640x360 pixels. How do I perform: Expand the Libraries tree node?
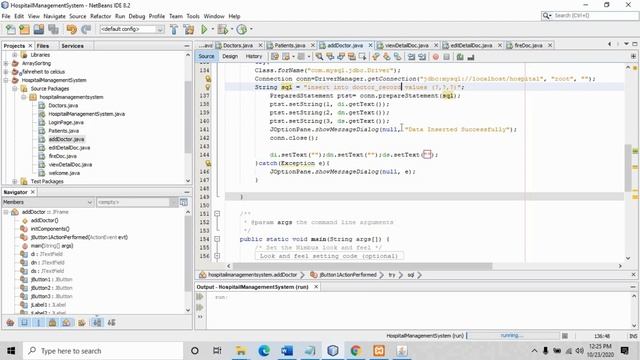click(x=15, y=55)
